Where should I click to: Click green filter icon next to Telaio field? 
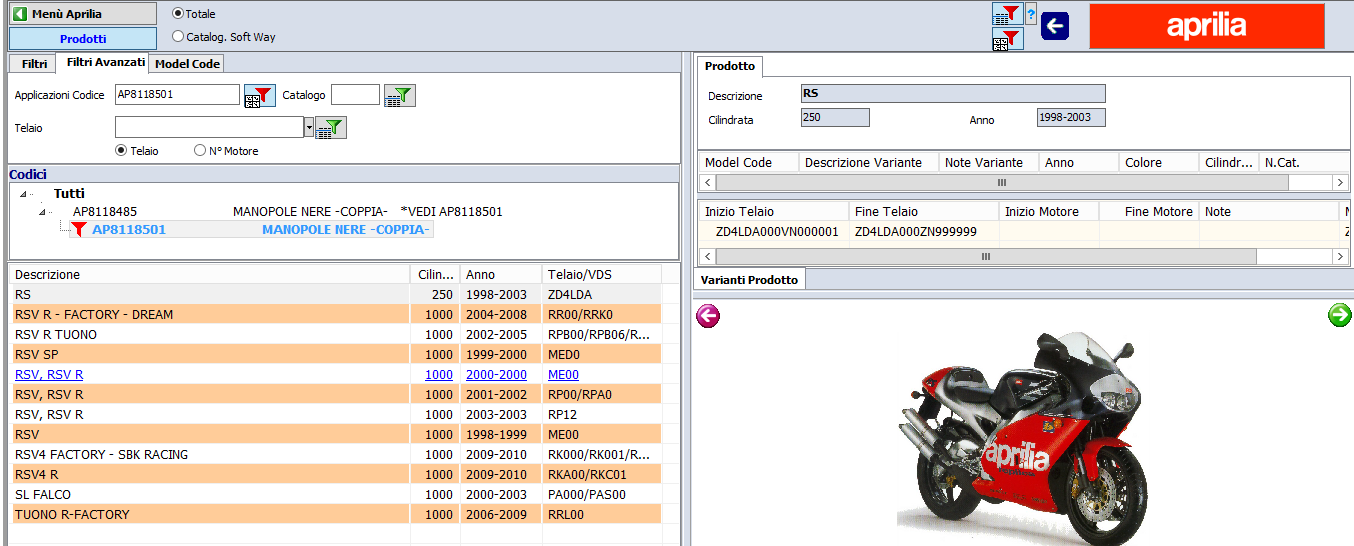point(331,128)
